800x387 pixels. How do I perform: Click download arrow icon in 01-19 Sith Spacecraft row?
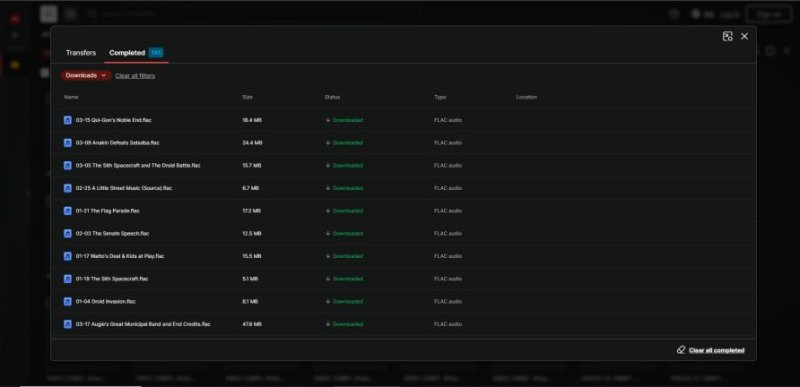328,279
